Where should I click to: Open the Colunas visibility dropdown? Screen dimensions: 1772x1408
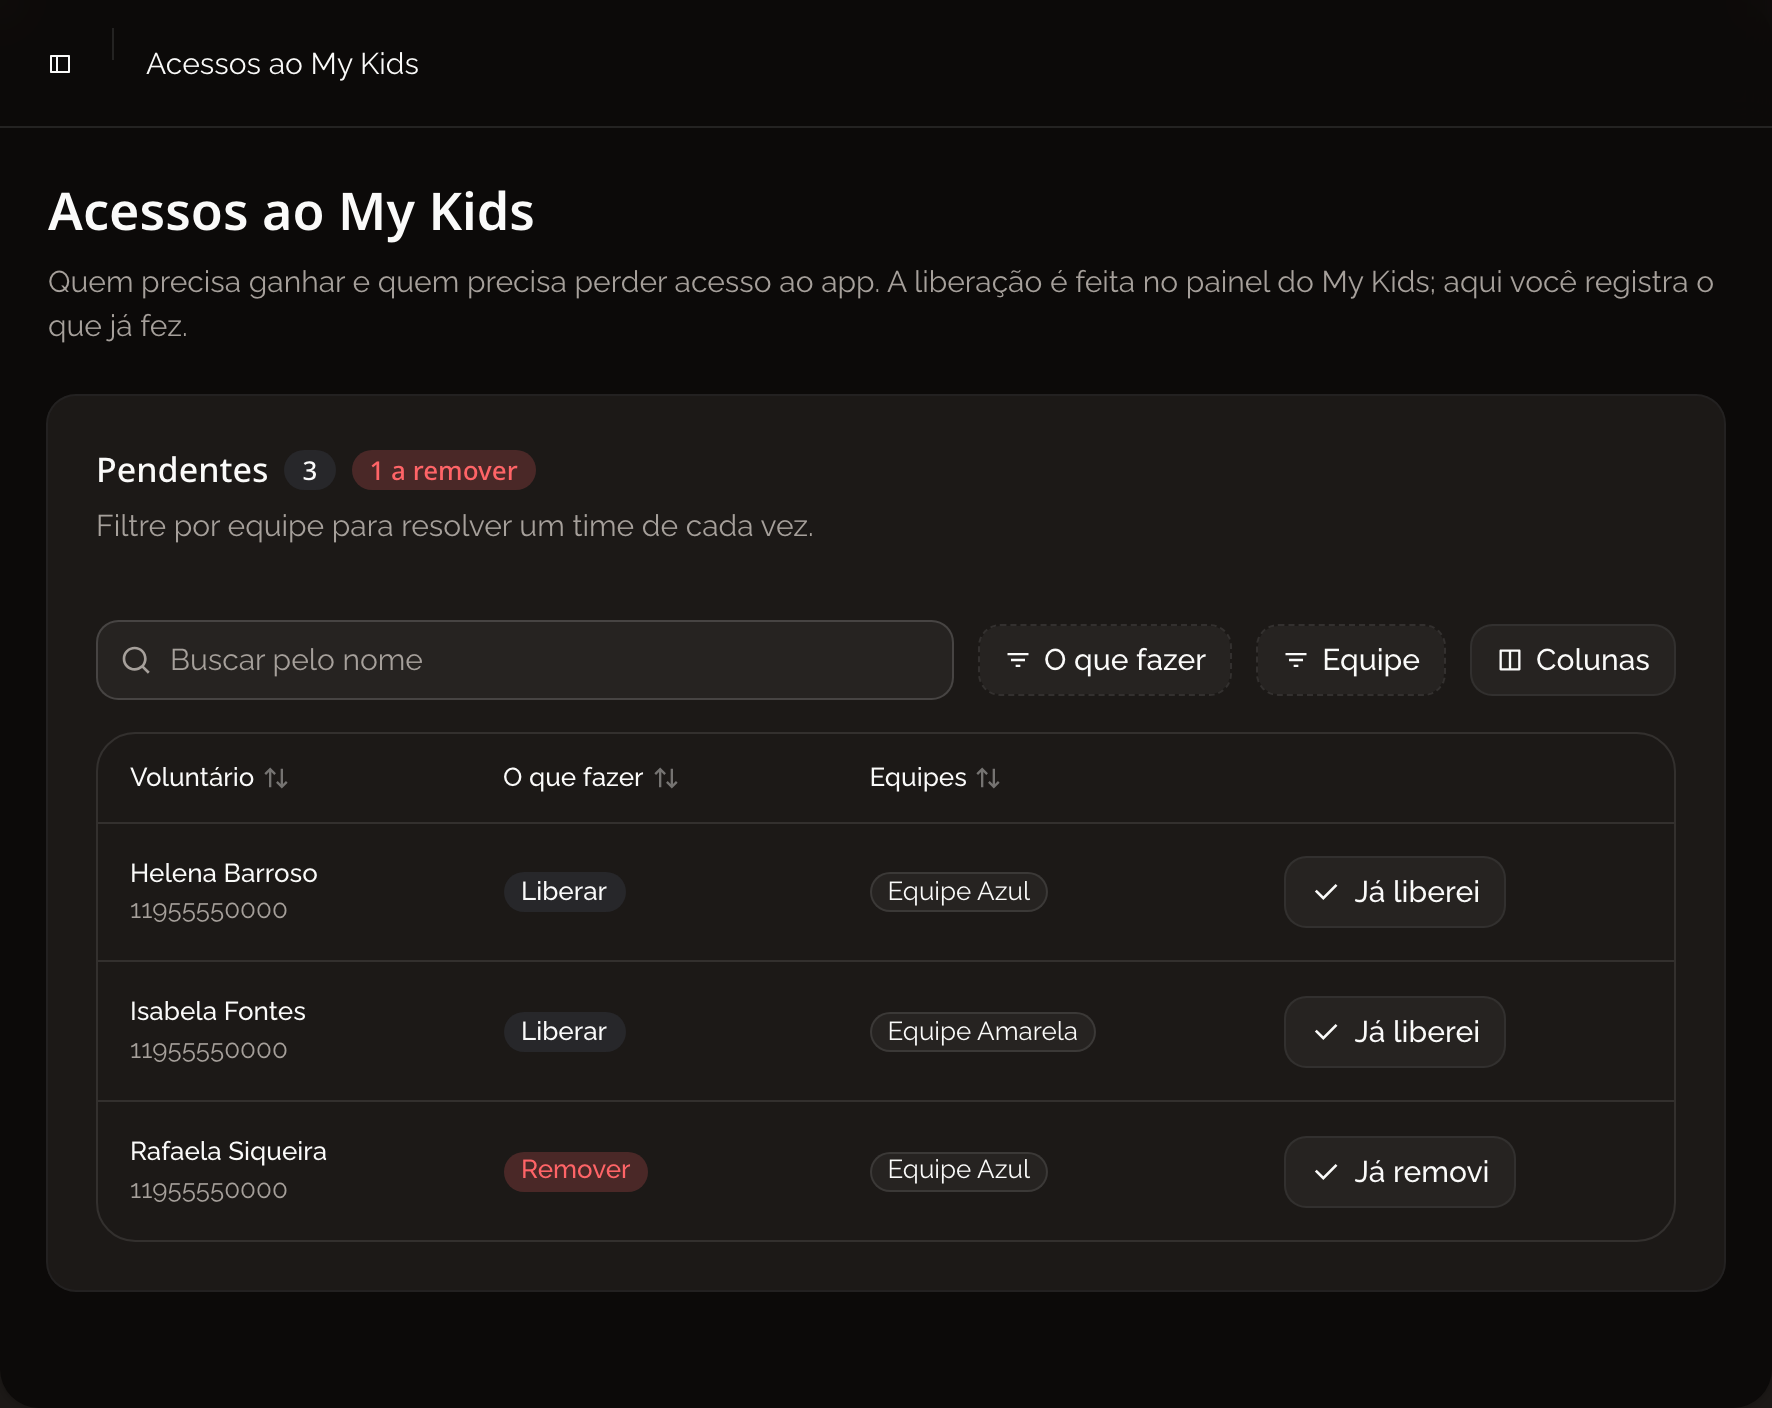click(1573, 660)
